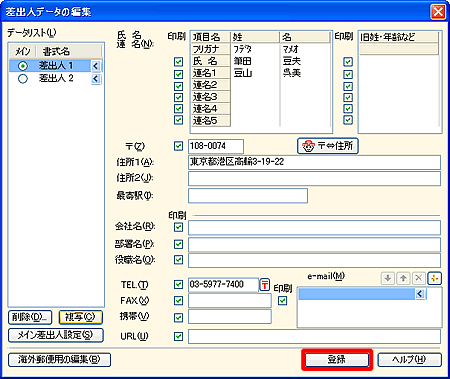Screen dimensions: 450x379
Task: Toggle FAX print checkbox
Action: (178, 301)
